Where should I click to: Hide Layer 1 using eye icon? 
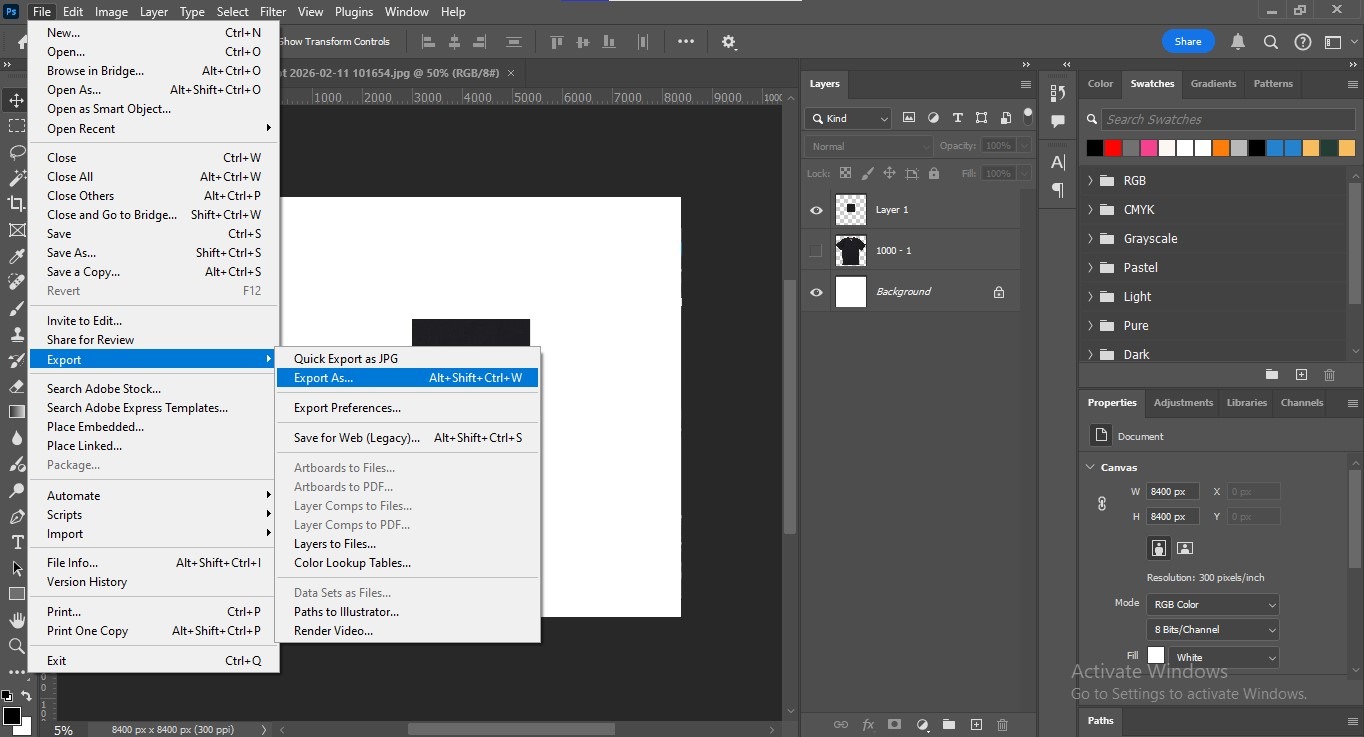coord(816,210)
